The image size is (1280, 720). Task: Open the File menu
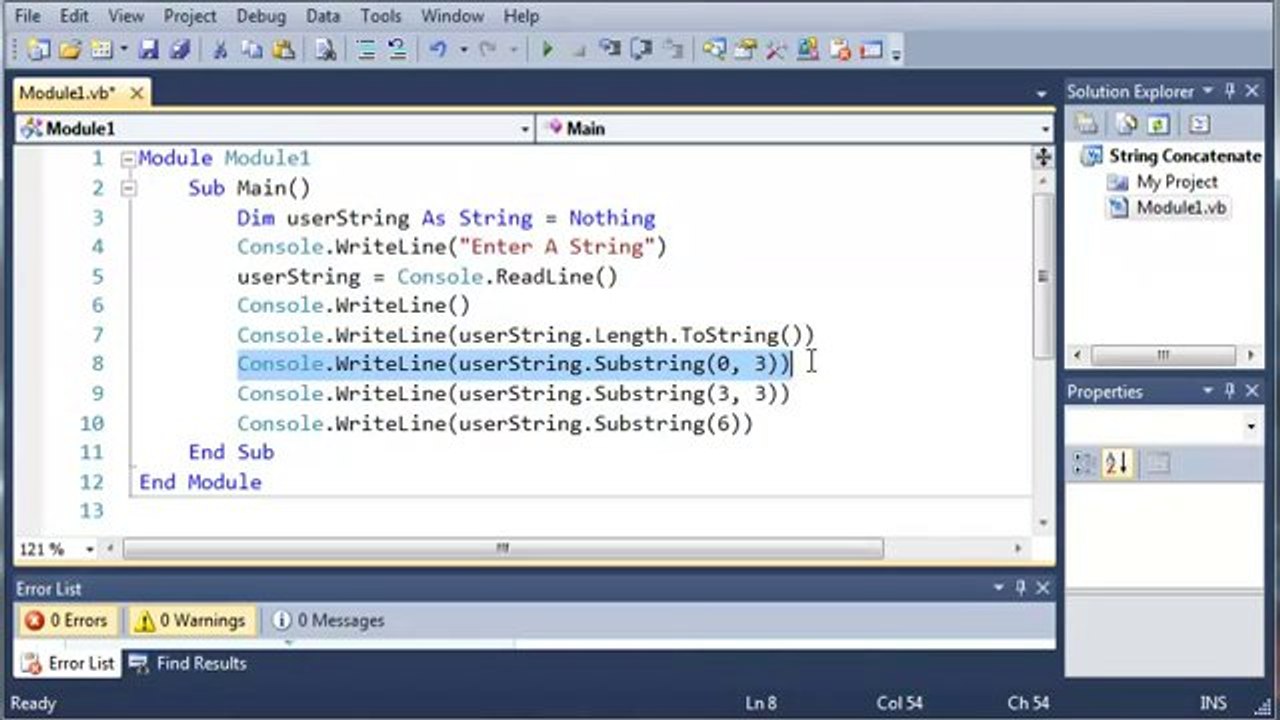pyautogui.click(x=28, y=16)
